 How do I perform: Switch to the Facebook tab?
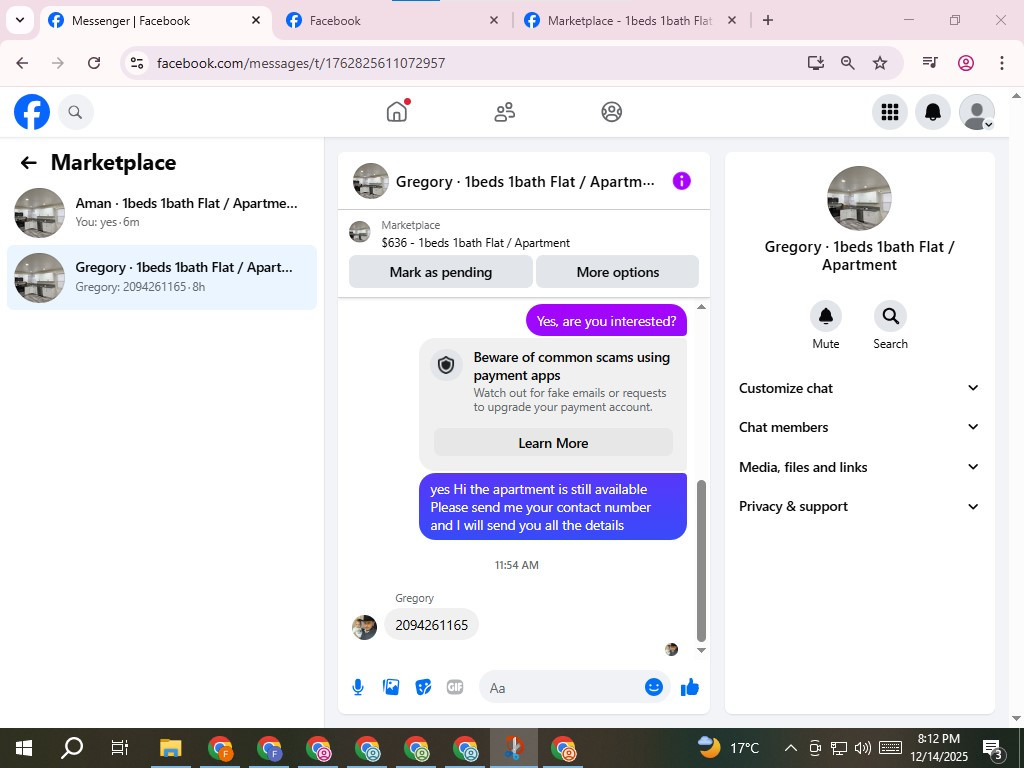pyautogui.click(x=392, y=20)
